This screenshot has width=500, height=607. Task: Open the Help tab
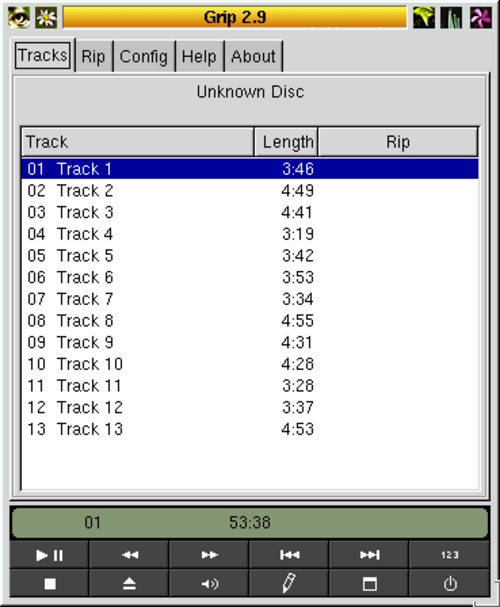199,57
